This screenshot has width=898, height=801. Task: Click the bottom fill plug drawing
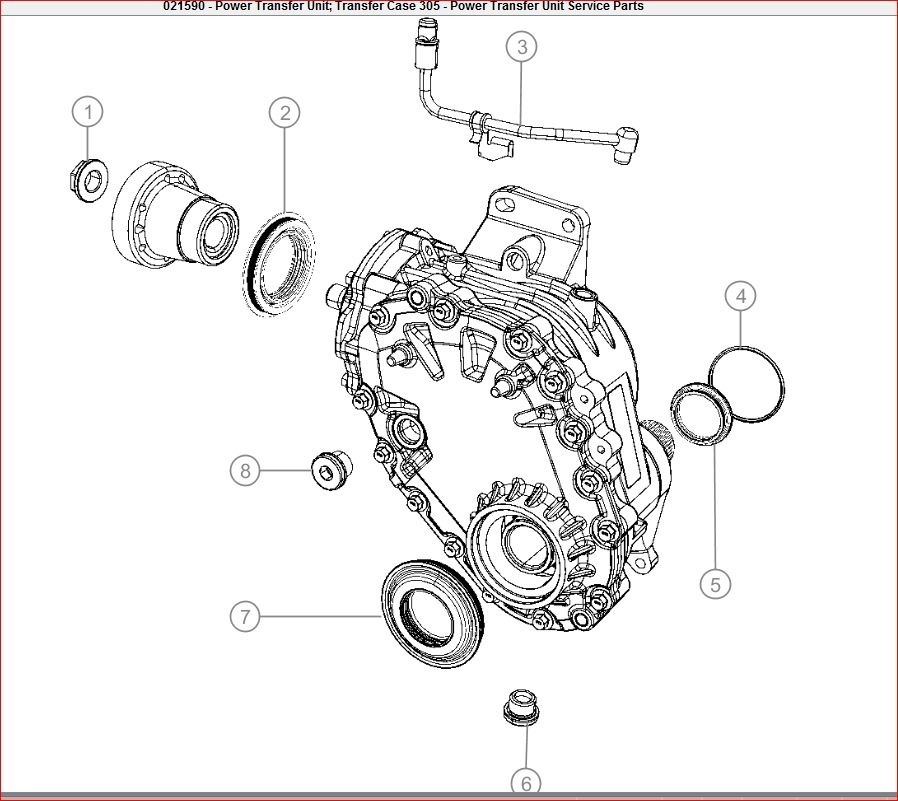coord(522,708)
